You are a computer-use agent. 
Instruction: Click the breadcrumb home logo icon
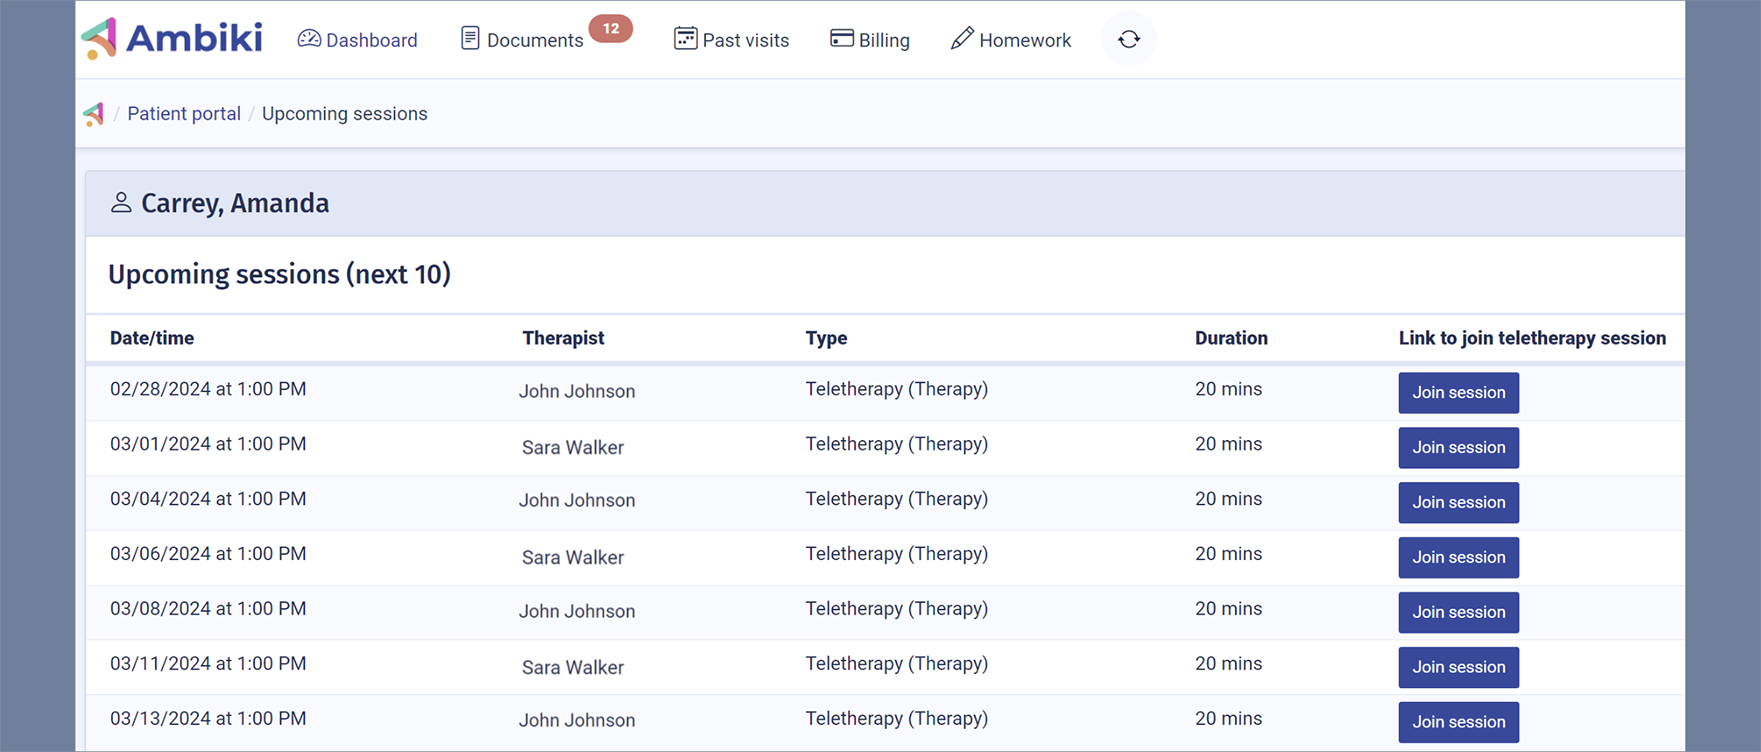tap(94, 114)
